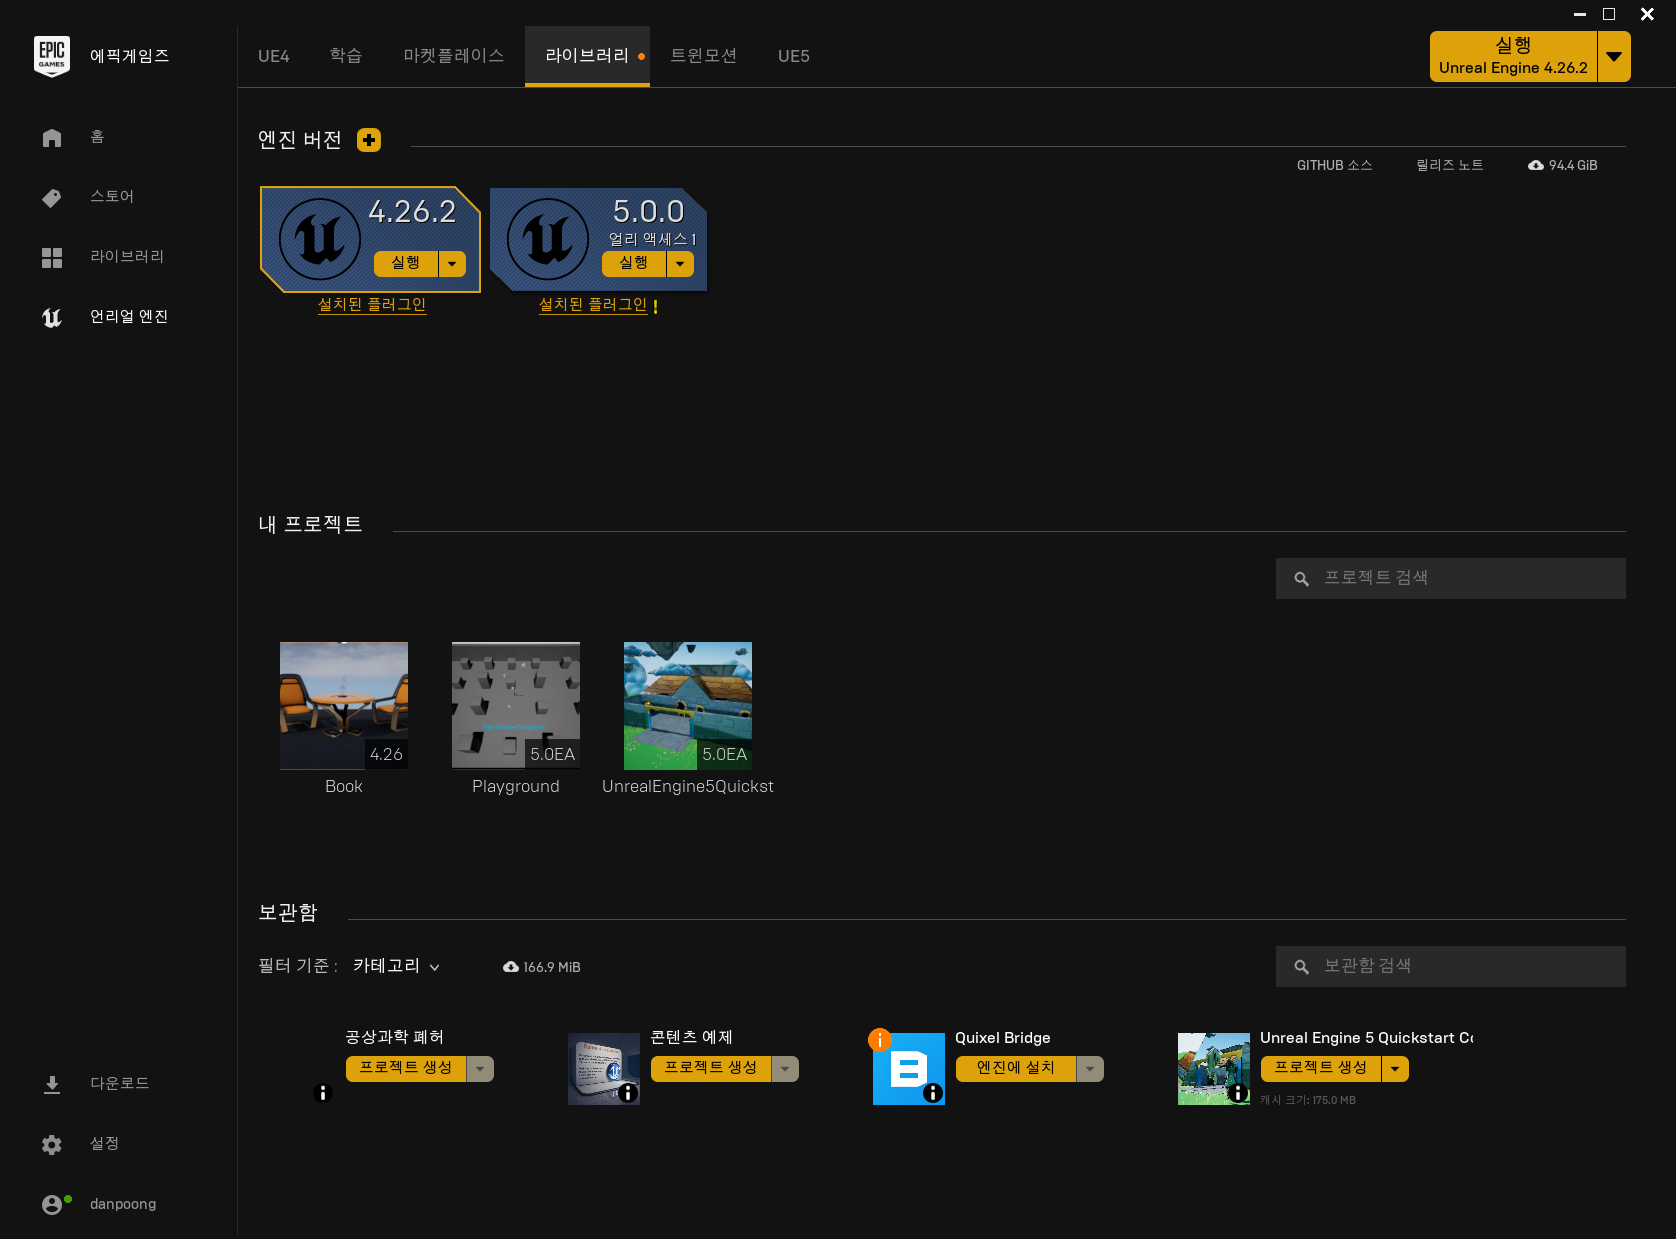
Task: Switch to the UE5 tab
Action: coord(794,56)
